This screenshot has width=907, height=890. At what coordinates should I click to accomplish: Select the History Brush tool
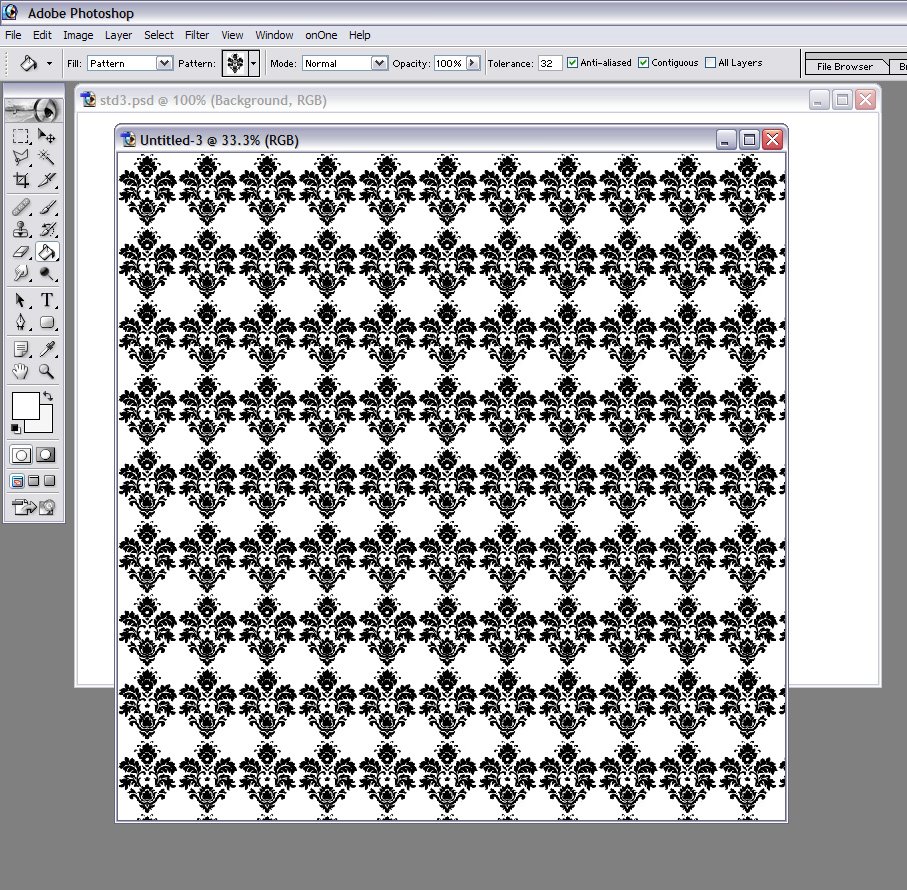pos(46,230)
